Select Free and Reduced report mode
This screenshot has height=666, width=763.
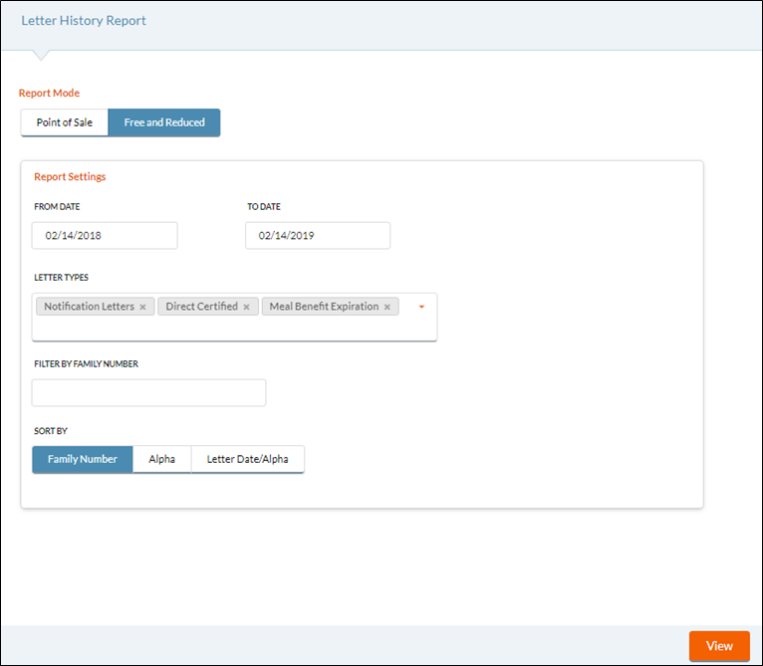point(164,123)
